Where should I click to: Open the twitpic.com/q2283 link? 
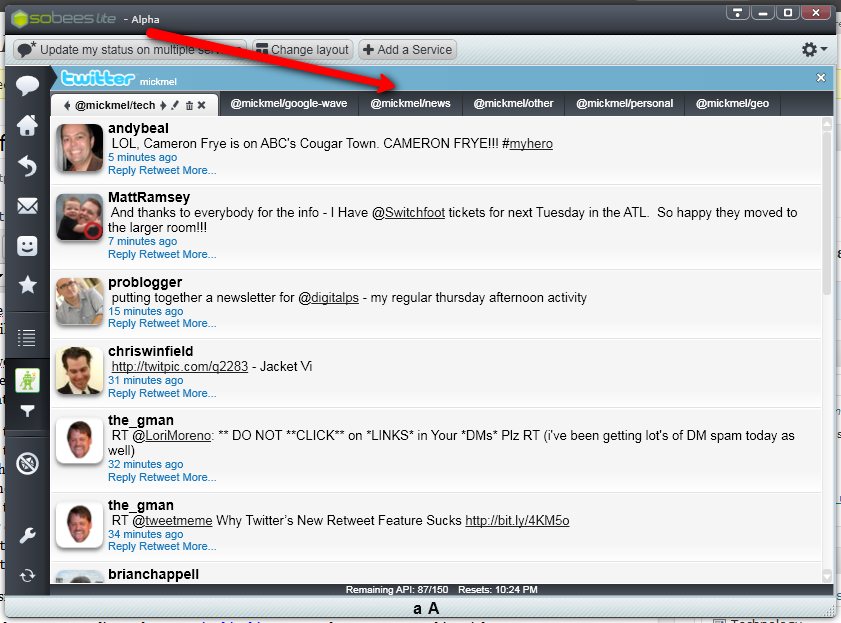180,367
